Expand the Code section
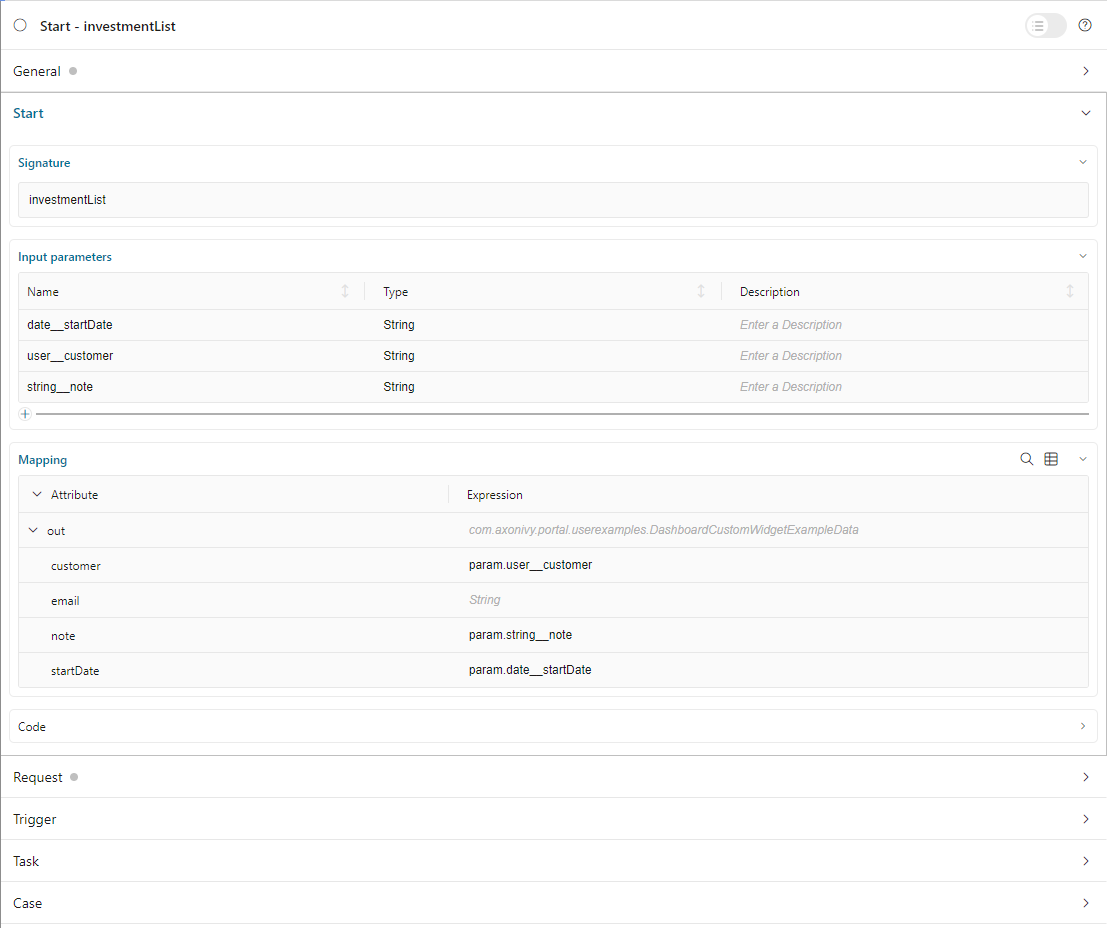The width and height of the screenshot is (1117, 928). click(x=1083, y=726)
